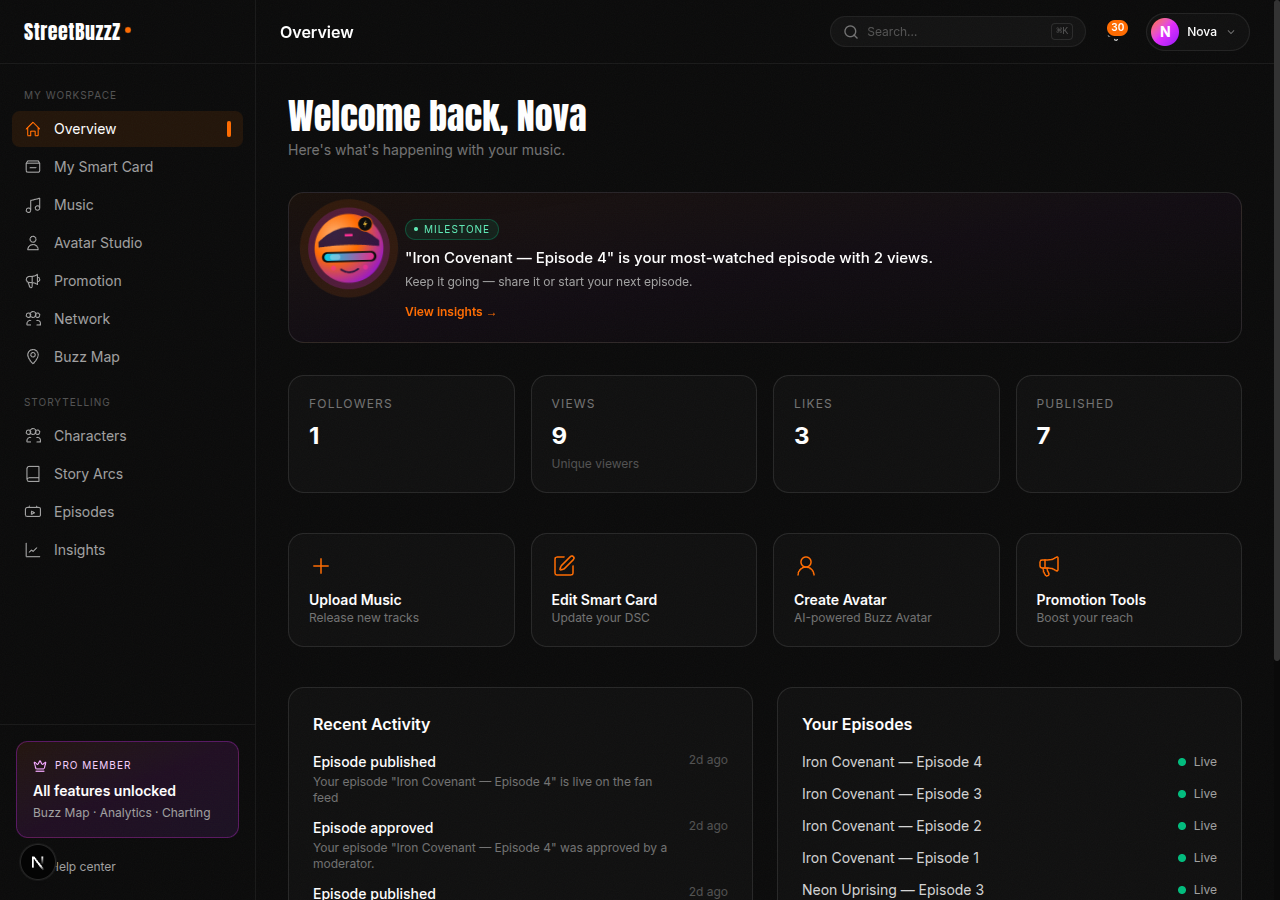Go to Music section
This screenshot has height=900, width=1280.
(x=127, y=205)
